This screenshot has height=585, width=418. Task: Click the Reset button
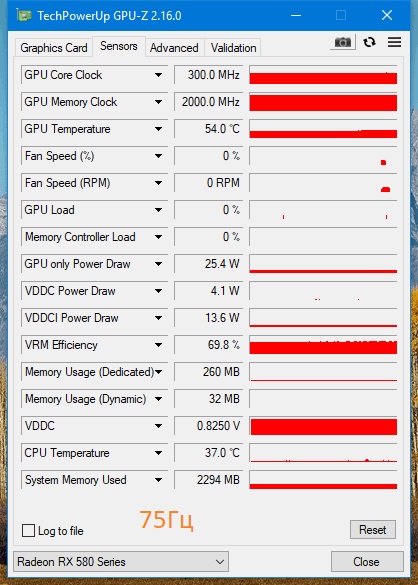[x=372, y=529]
